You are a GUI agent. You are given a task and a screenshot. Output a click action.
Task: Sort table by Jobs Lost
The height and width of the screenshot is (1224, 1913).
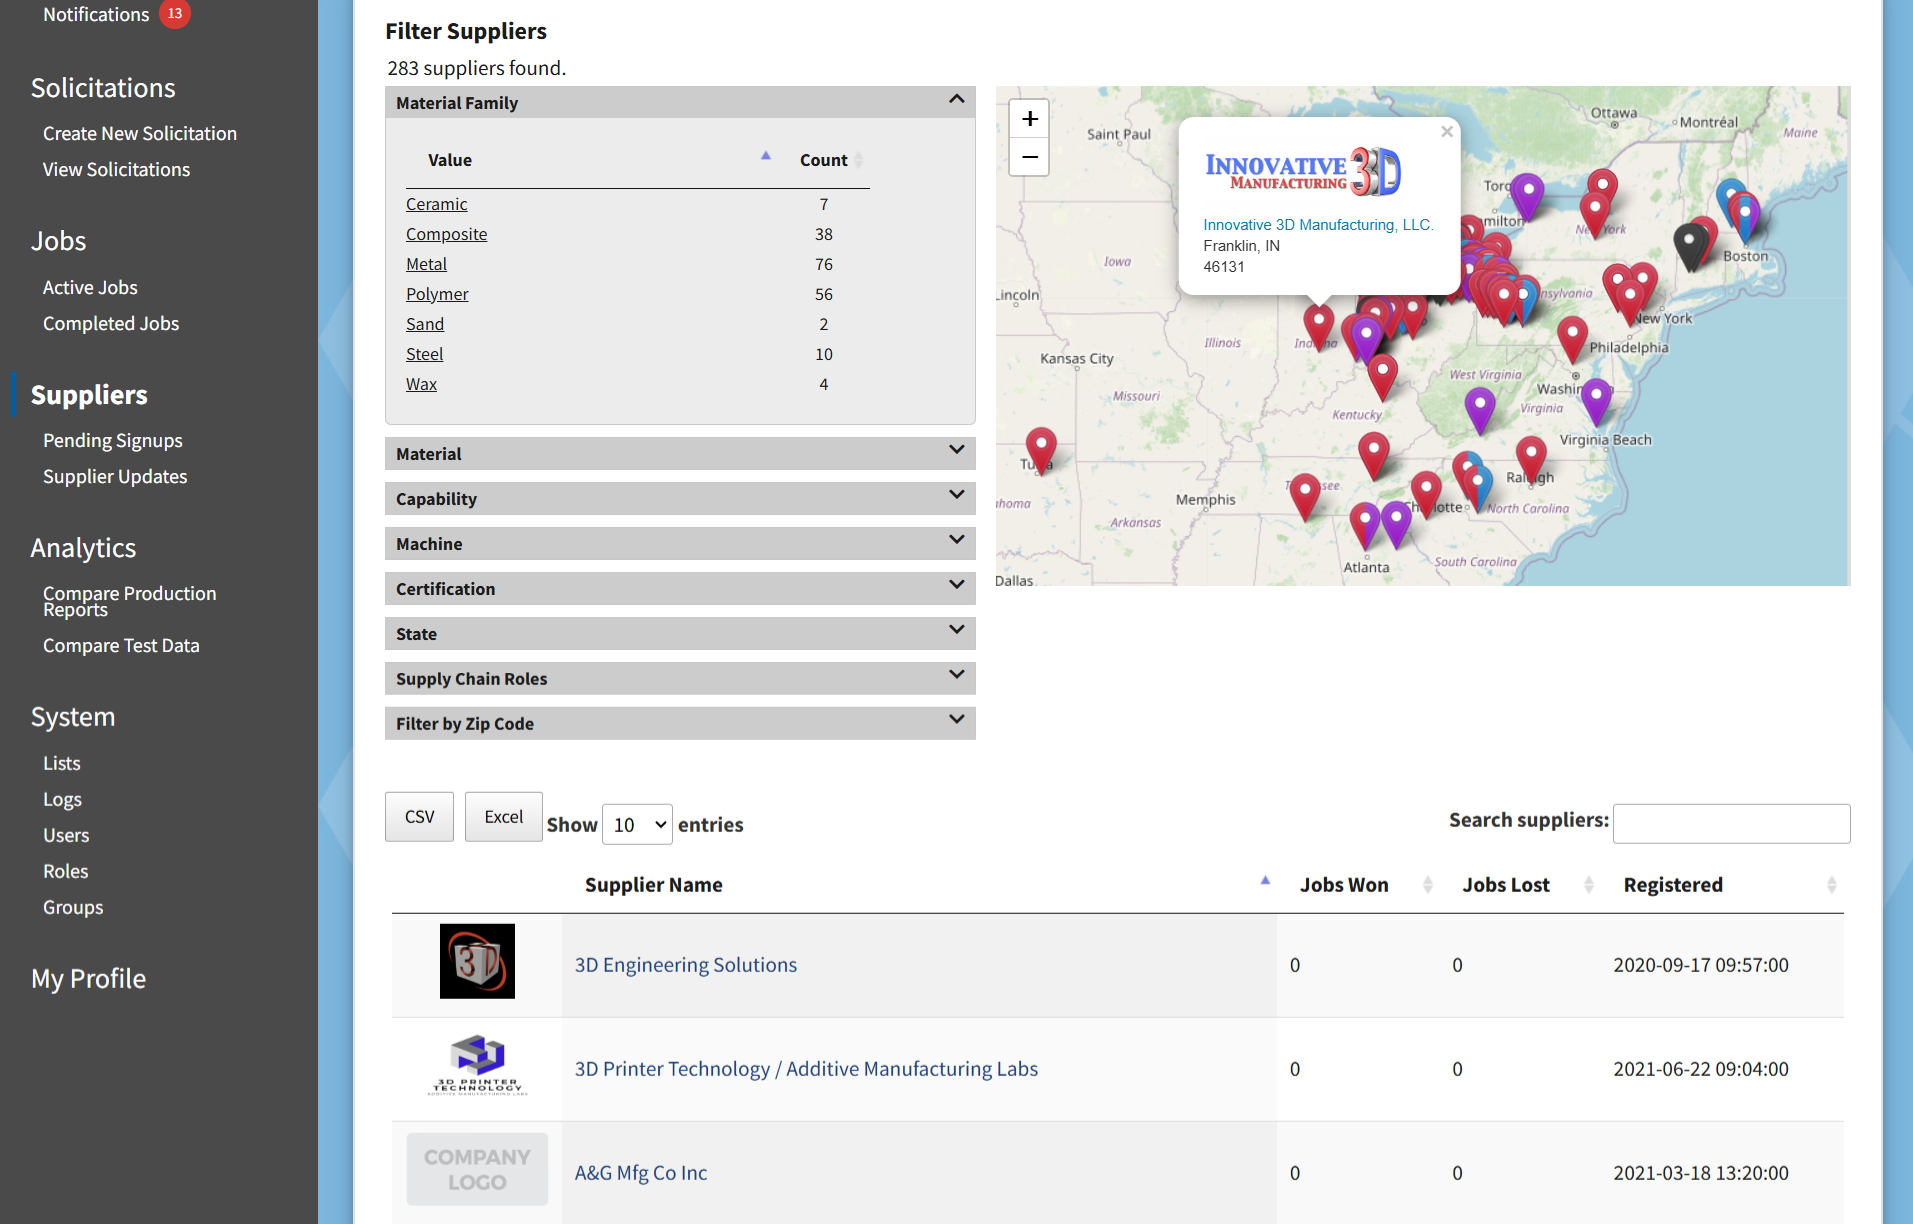(x=1520, y=885)
